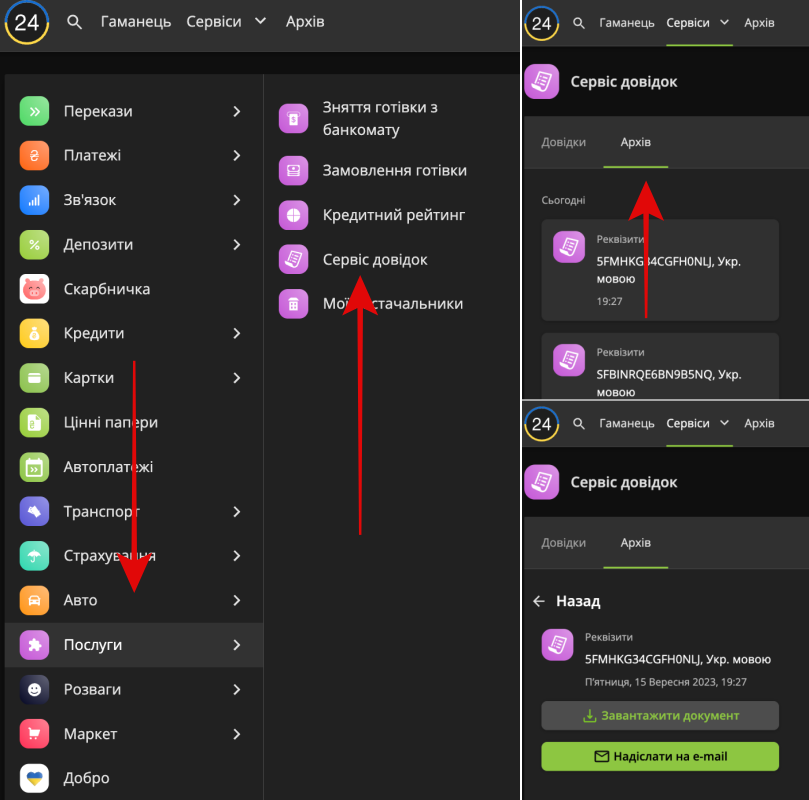Click the Скарбничка piggy bank icon
Image resolution: width=809 pixels, height=800 pixels.
34,289
